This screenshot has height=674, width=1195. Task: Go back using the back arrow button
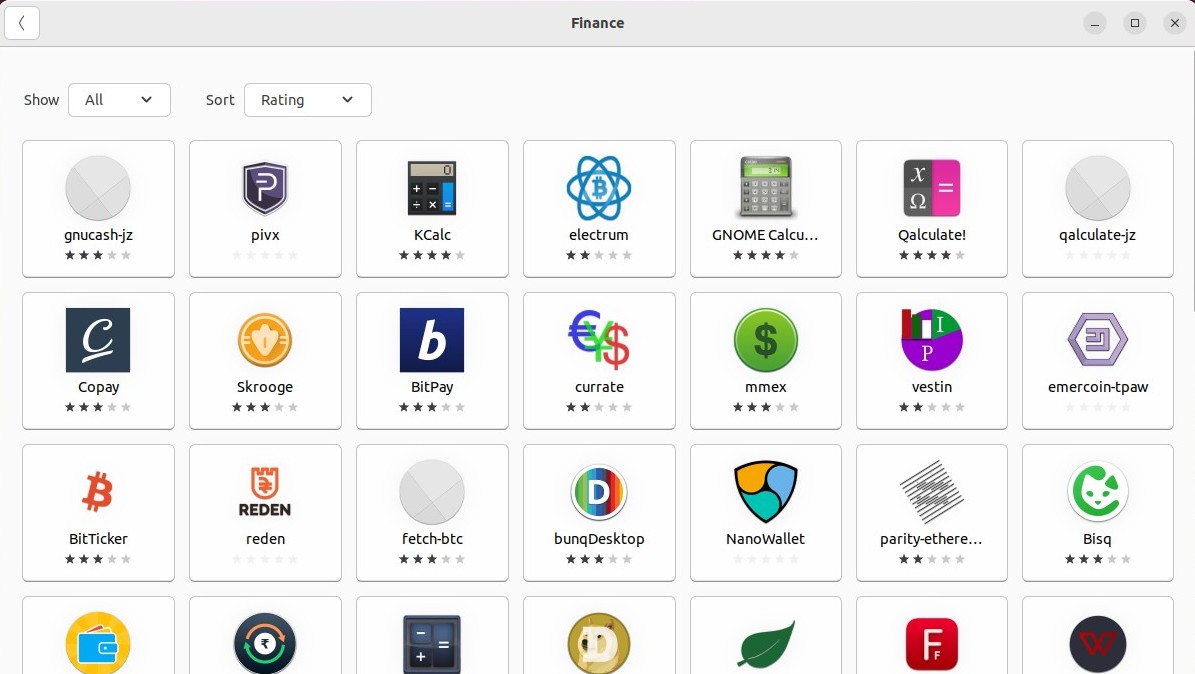pos(22,22)
